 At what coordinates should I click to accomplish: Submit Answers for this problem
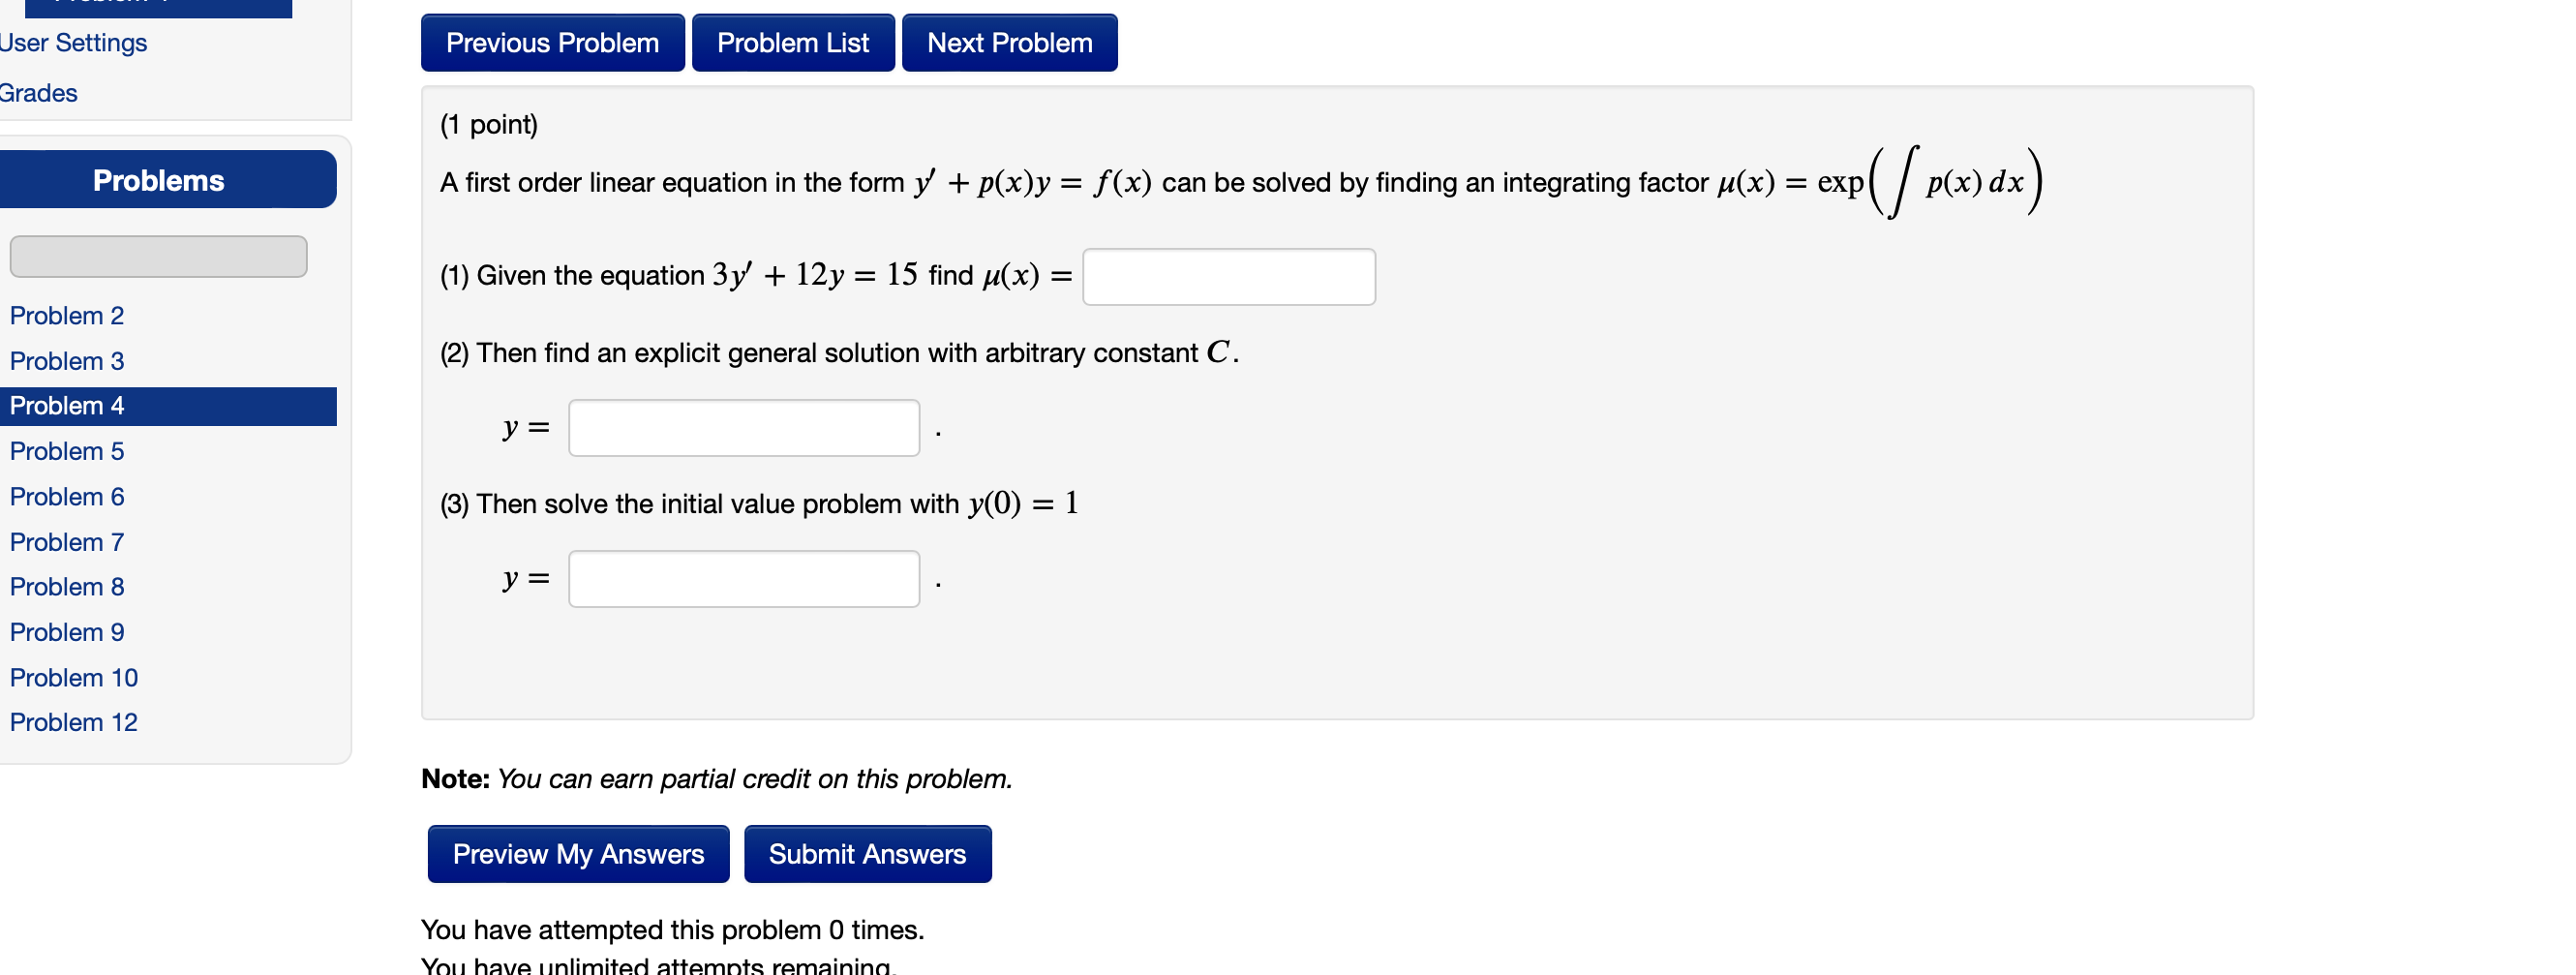point(867,854)
